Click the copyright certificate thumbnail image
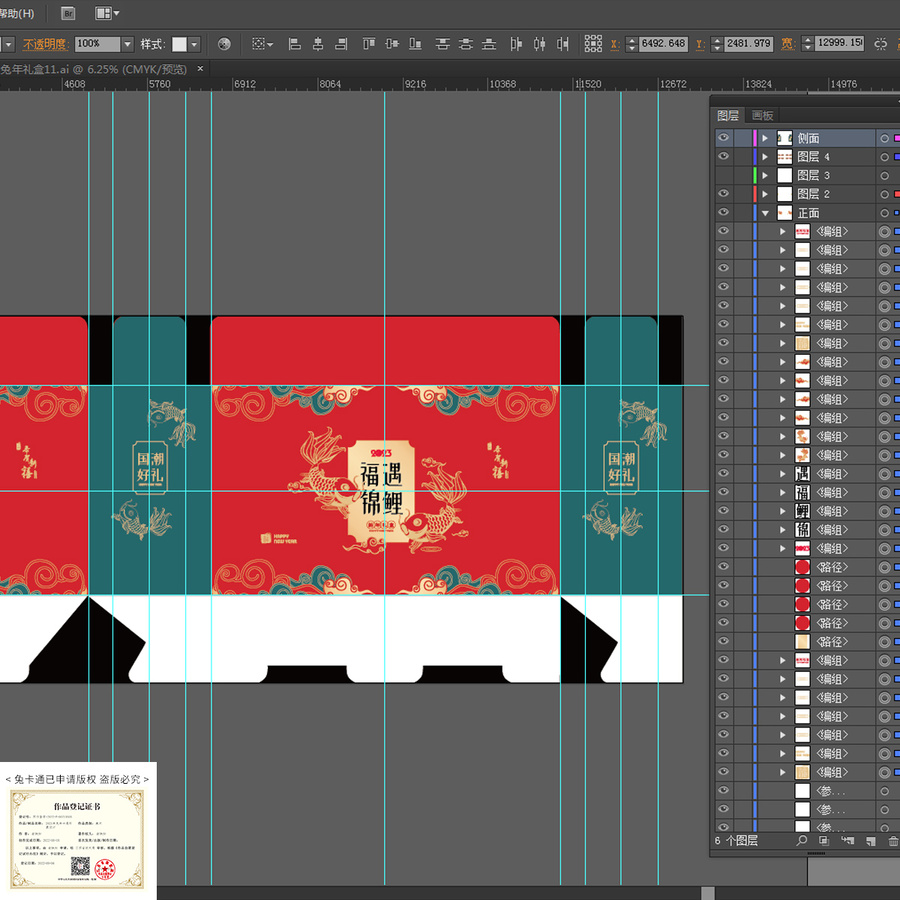This screenshot has width=900, height=900. (77, 839)
